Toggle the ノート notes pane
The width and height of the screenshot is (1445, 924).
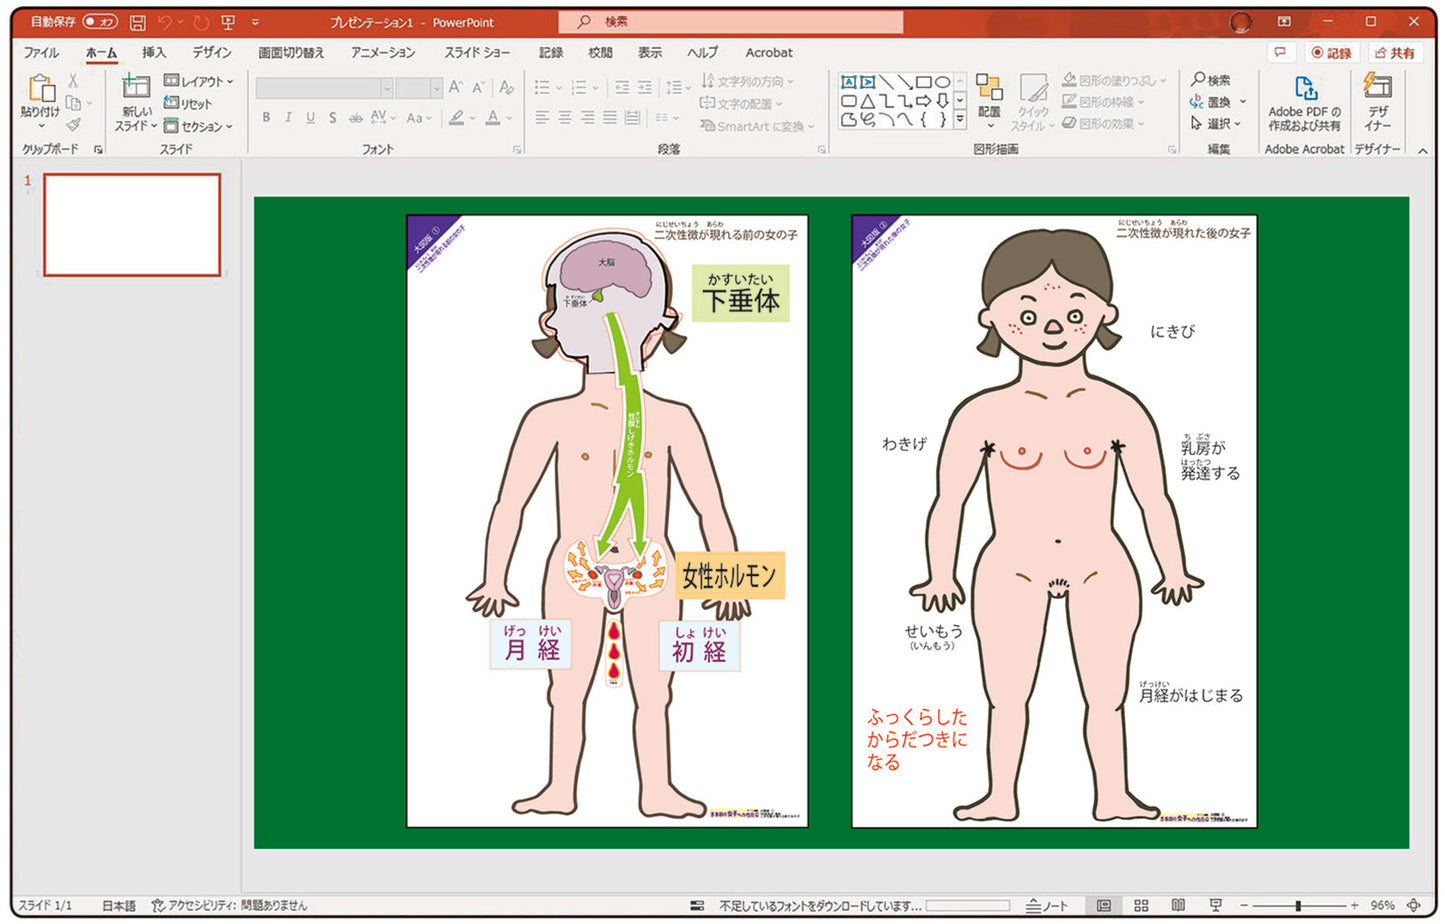(1047, 905)
